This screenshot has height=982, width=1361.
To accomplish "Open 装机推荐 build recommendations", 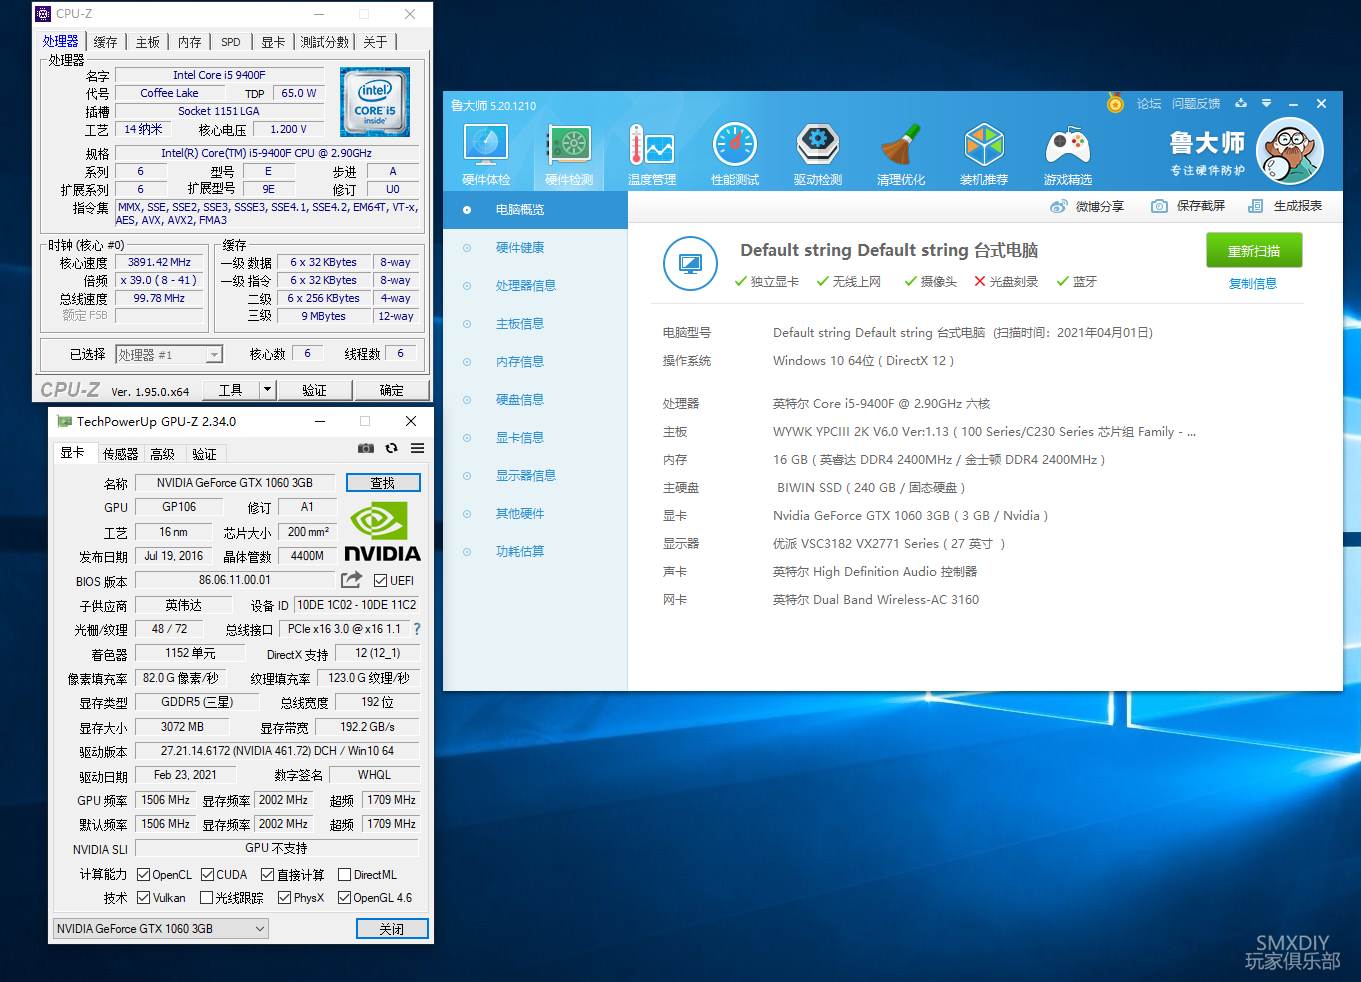I will [x=984, y=155].
